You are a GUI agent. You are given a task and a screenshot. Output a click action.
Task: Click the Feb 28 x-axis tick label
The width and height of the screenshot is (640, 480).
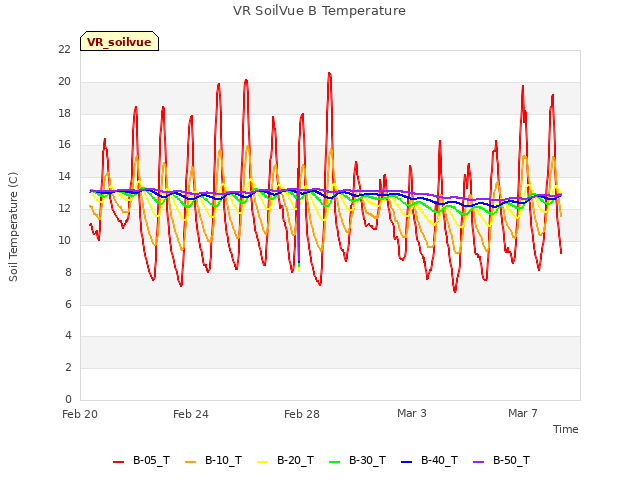tap(302, 414)
